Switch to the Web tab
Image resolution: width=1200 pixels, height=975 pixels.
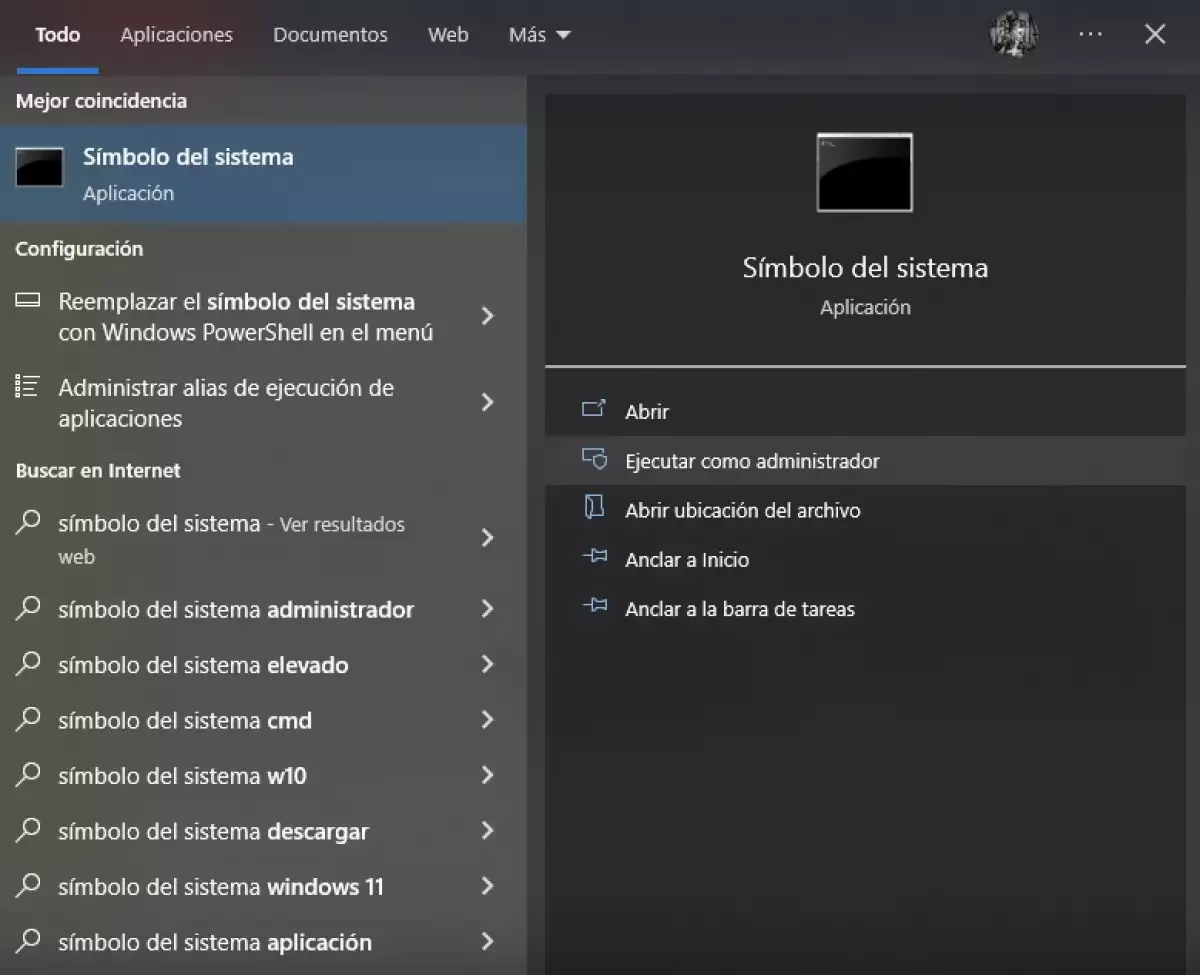click(448, 35)
